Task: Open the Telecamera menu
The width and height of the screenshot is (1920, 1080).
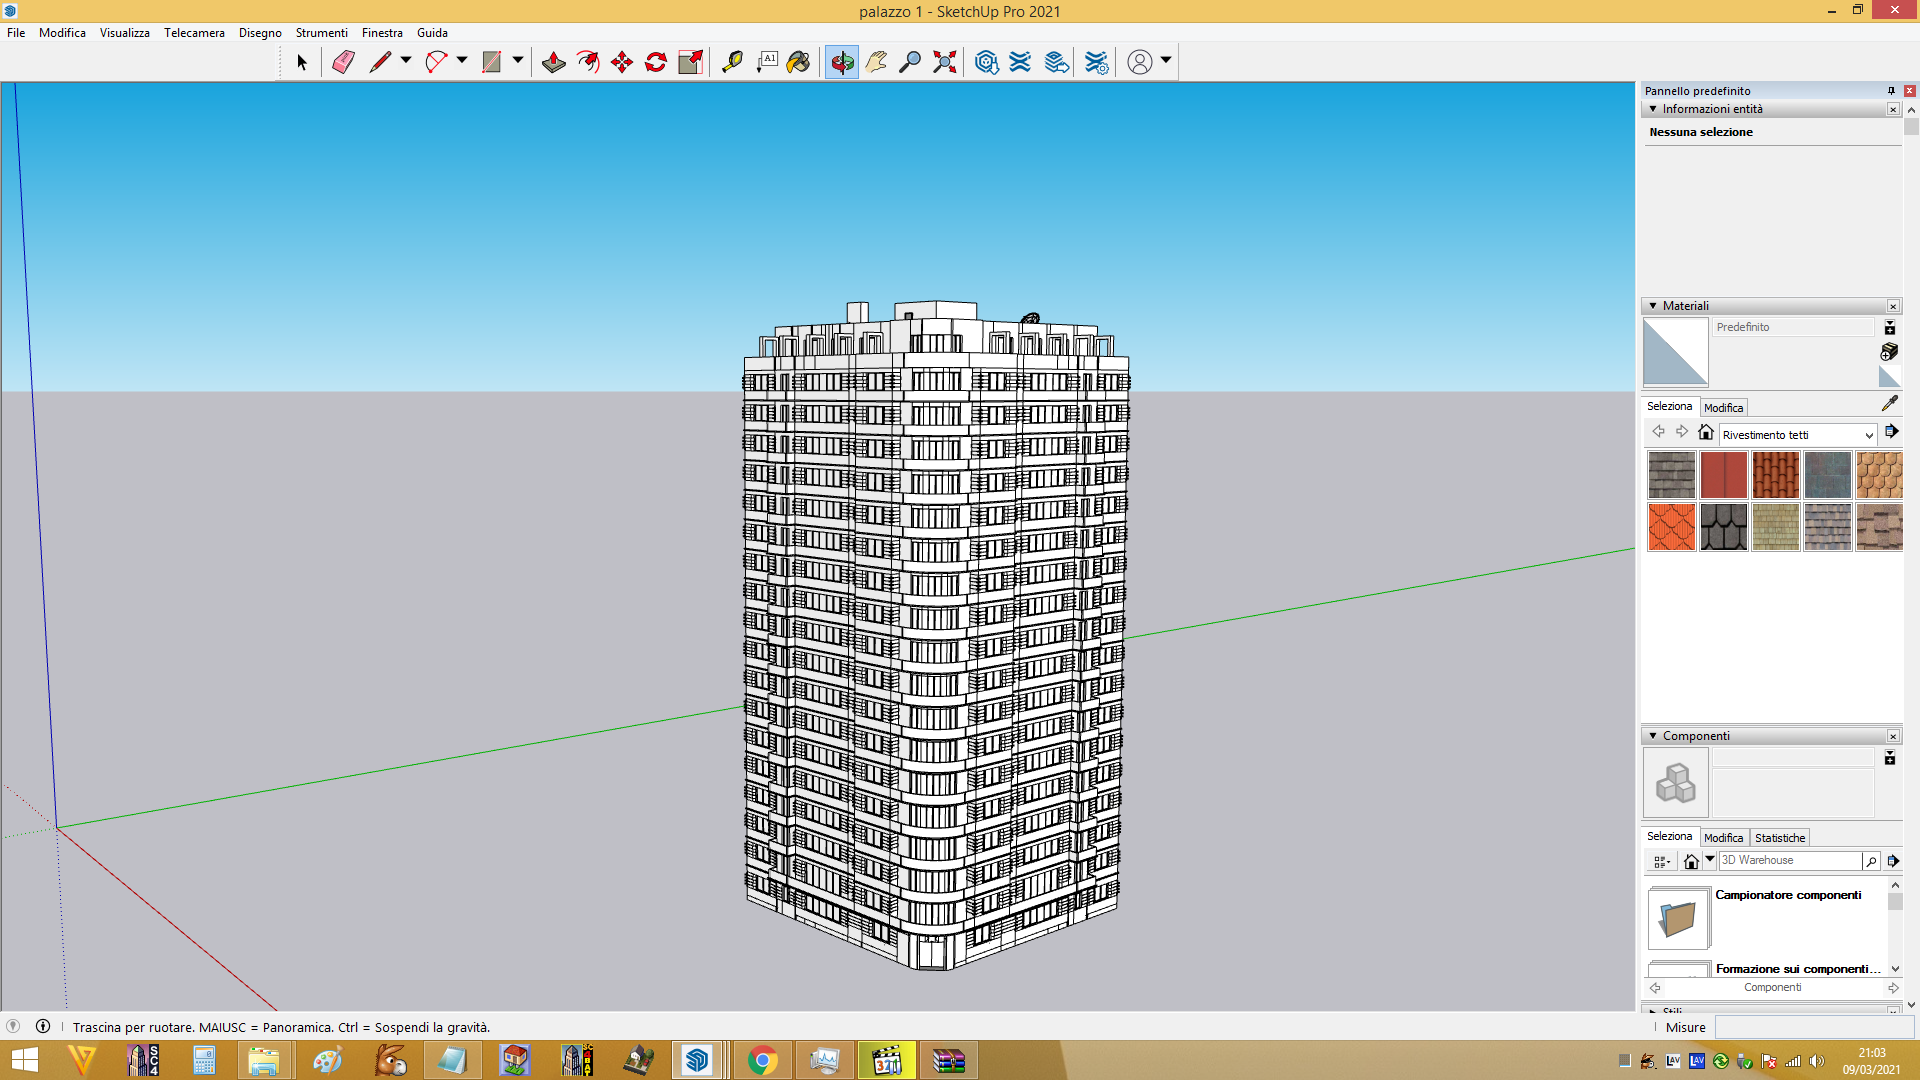Action: (194, 33)
